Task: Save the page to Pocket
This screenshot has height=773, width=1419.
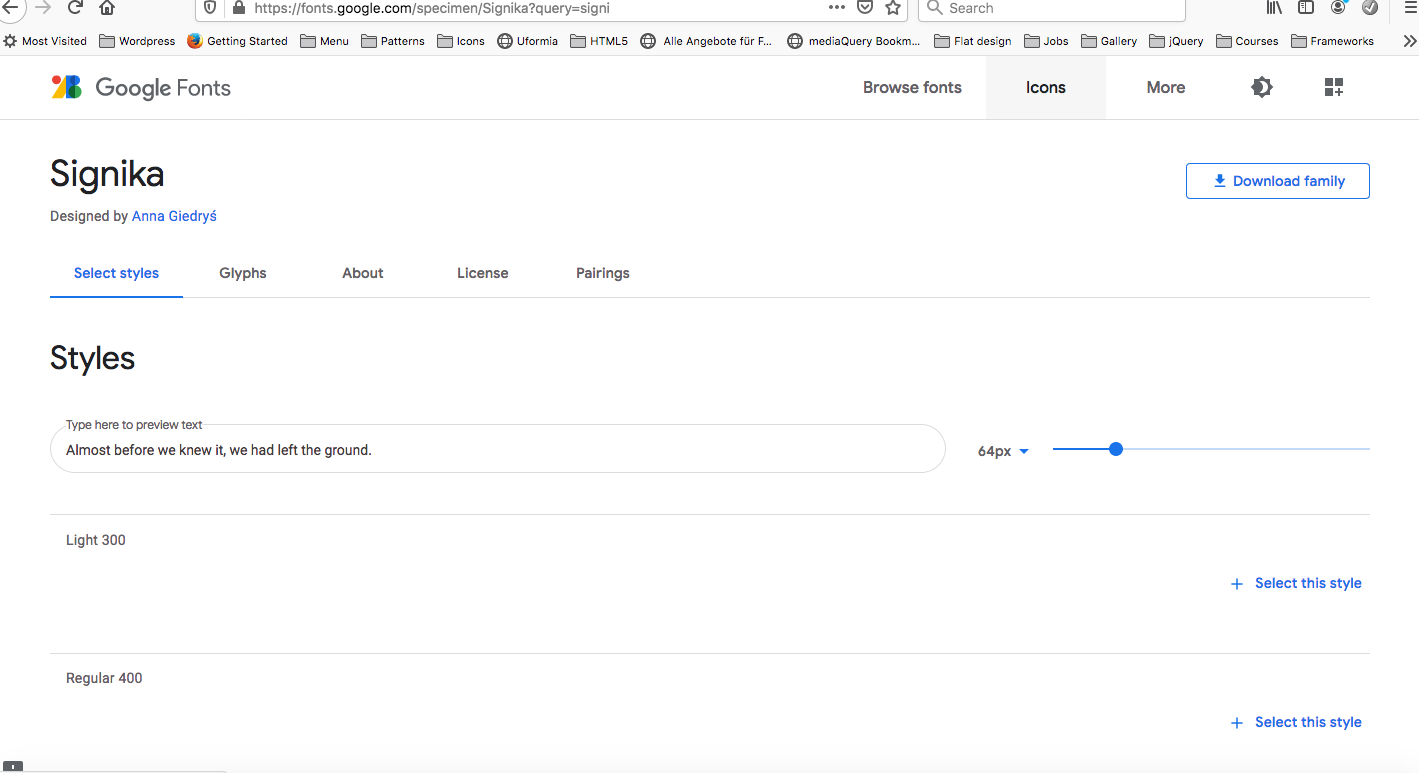Action: coord(865,8)
